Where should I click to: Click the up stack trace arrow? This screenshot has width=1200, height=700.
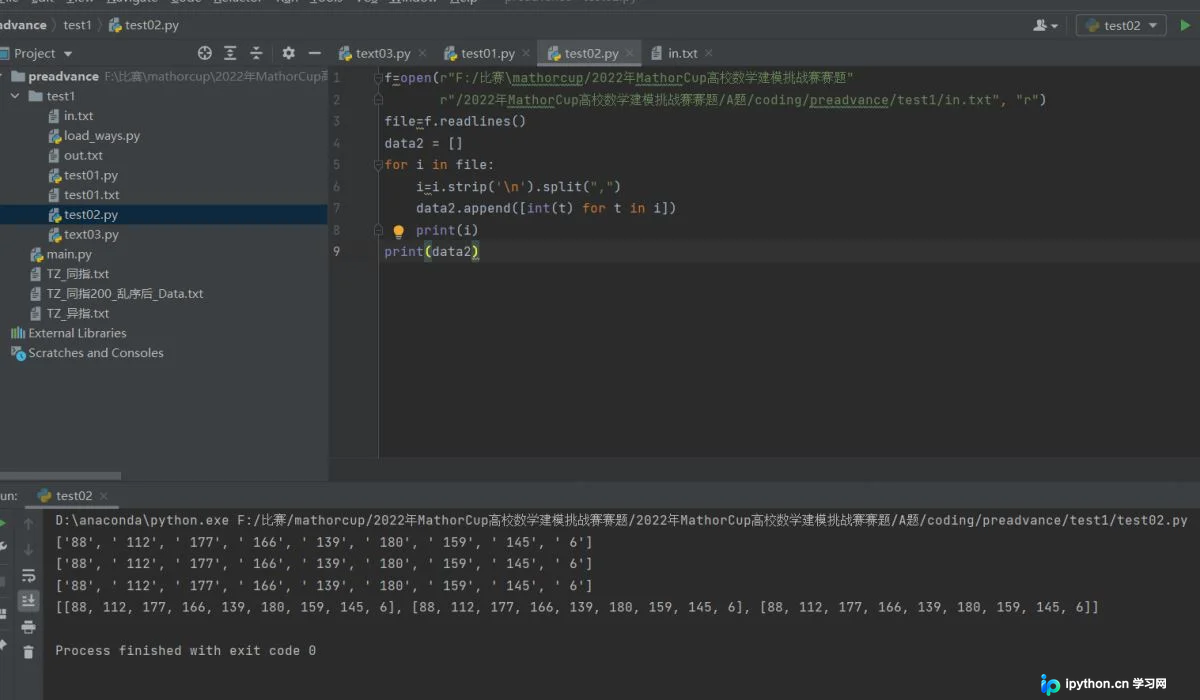point(29,523)
